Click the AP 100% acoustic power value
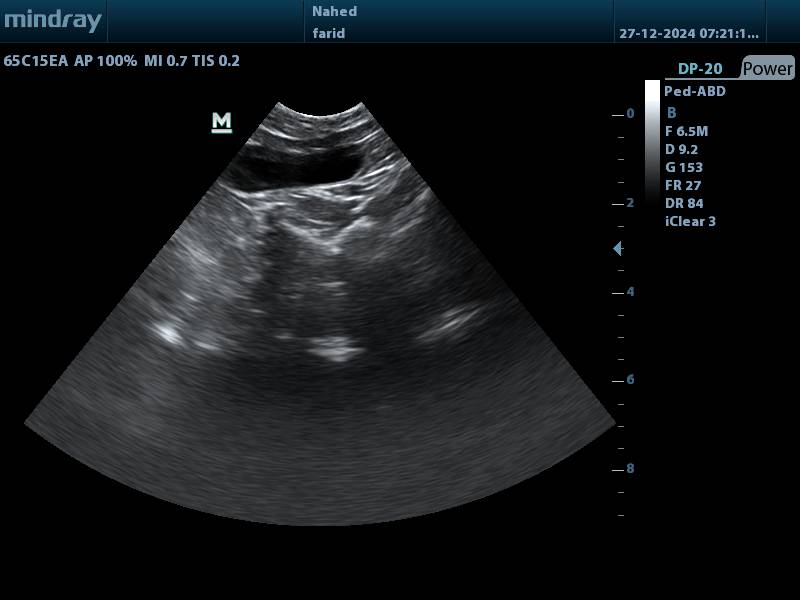This screenshot has width=800, height=600. [x=106, y=61]
